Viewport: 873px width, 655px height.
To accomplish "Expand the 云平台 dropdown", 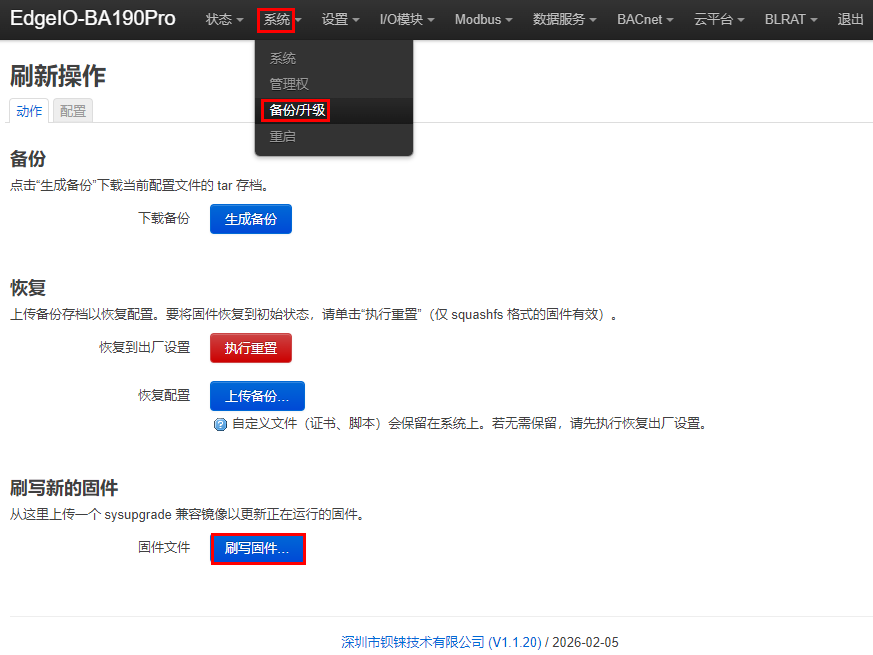I will [719, 19].
